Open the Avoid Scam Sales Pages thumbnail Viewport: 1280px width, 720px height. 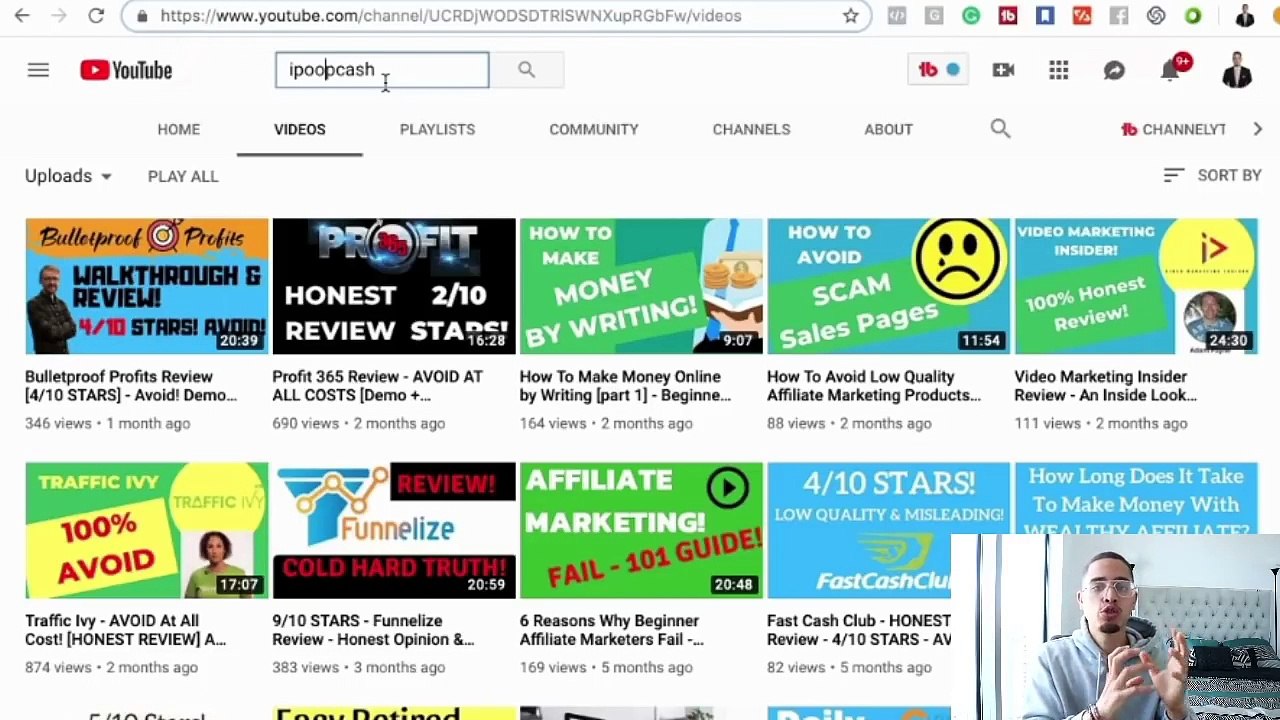[889, 286]
